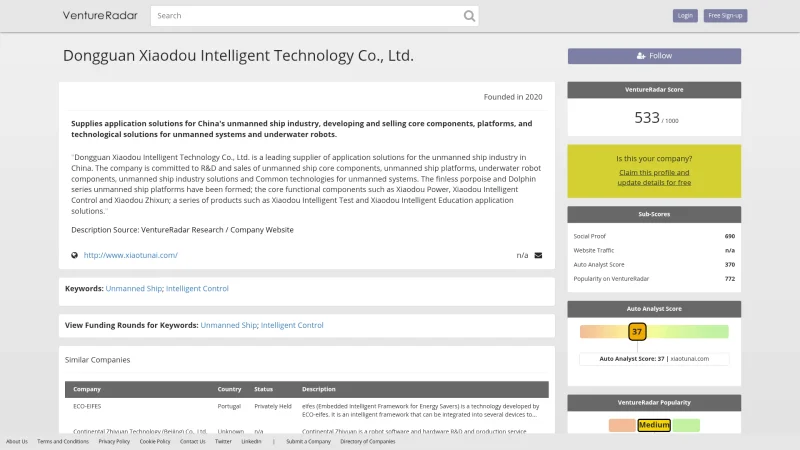The width and height of the screenshot is (800, 450).
Task: Click Popularity on VentureRadar sub-score row
Action: pos(654,279)
